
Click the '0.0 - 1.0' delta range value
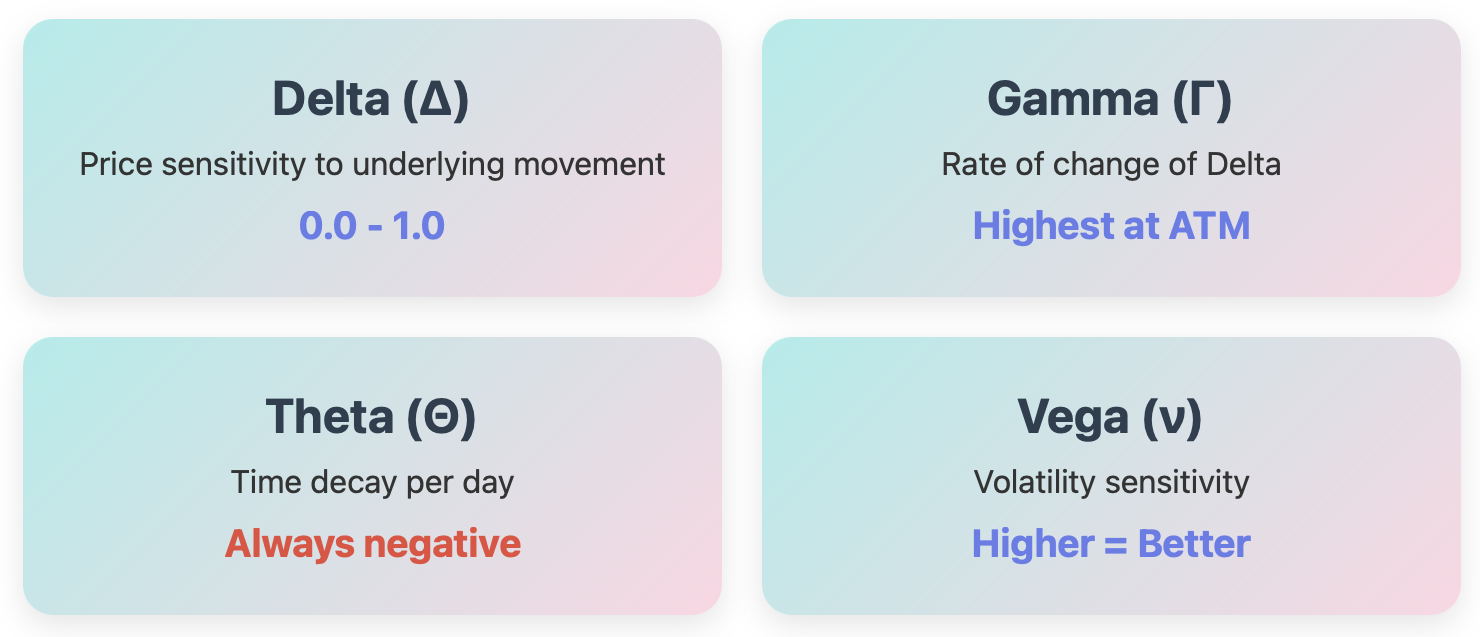(372, 226)
